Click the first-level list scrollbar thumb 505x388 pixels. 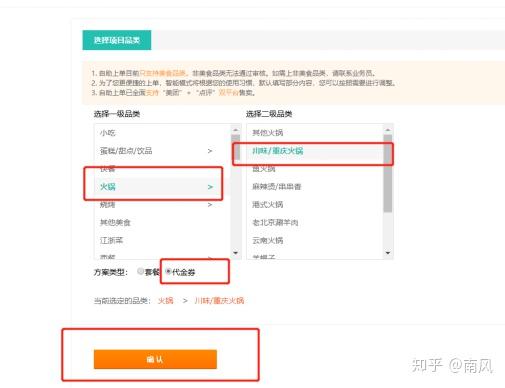236,147
